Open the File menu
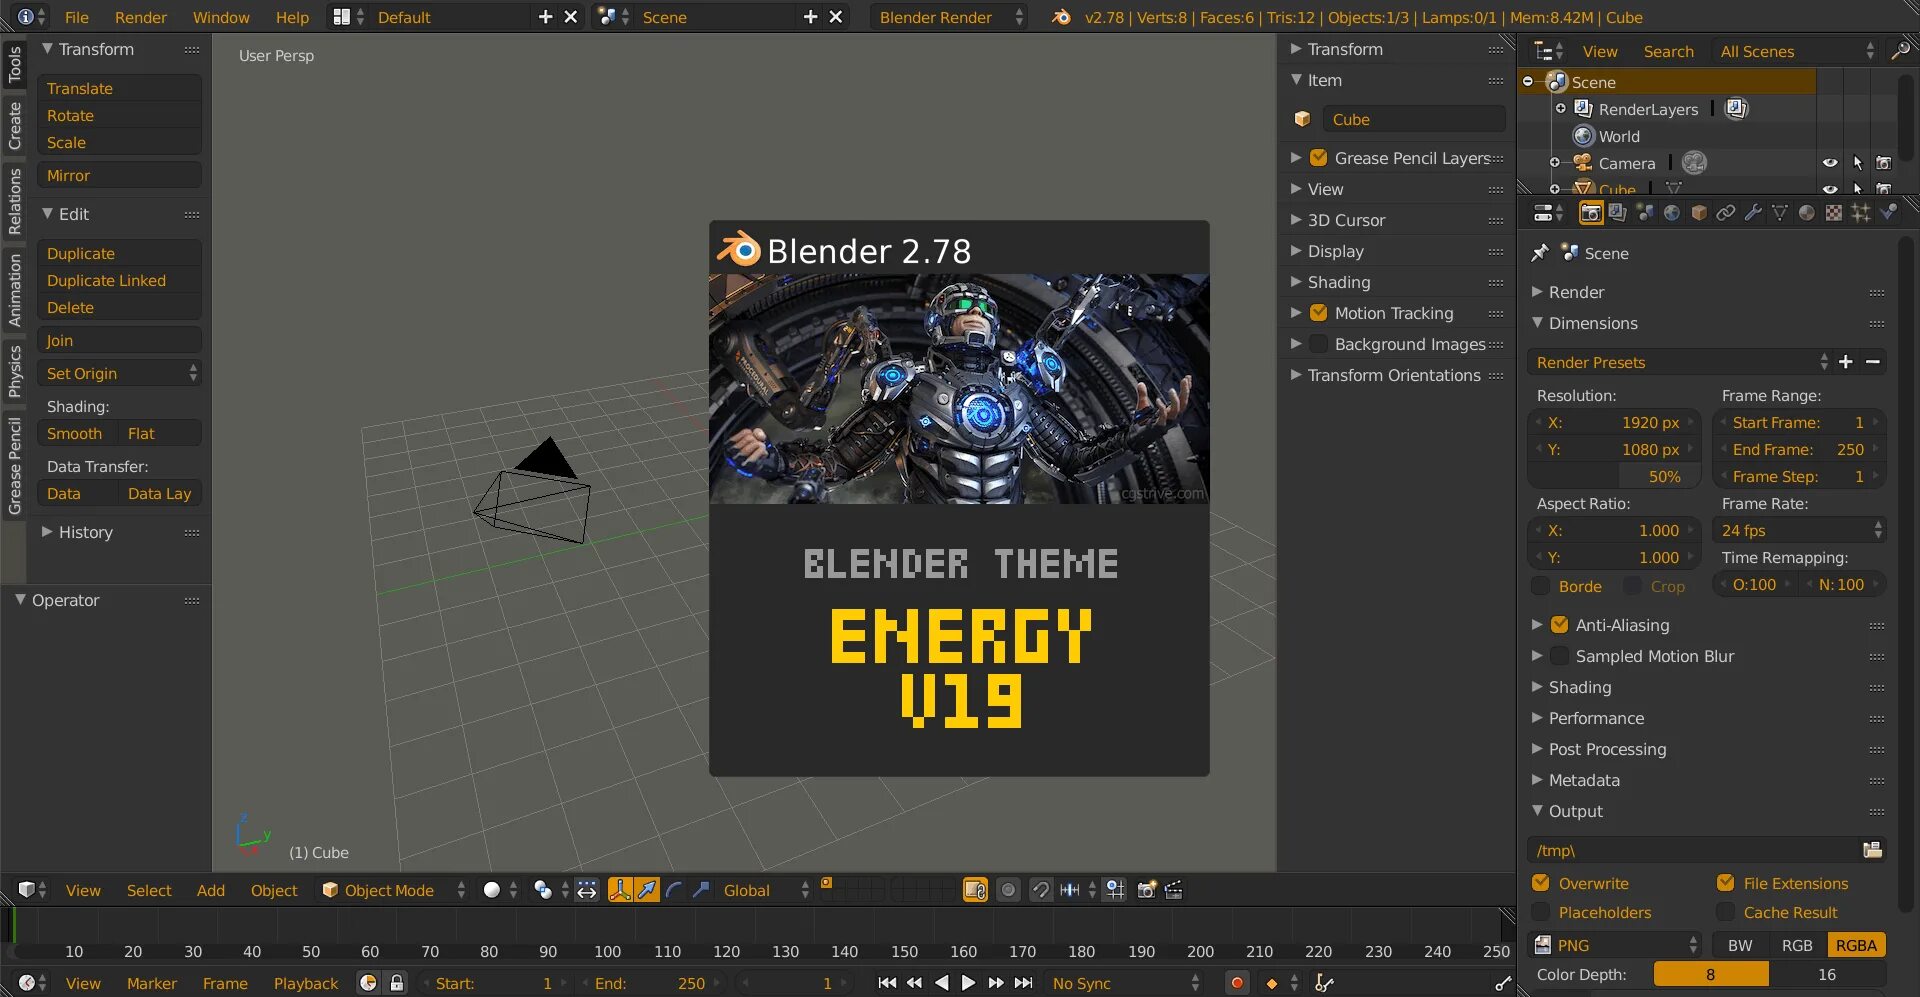 [x=77, y=17]
